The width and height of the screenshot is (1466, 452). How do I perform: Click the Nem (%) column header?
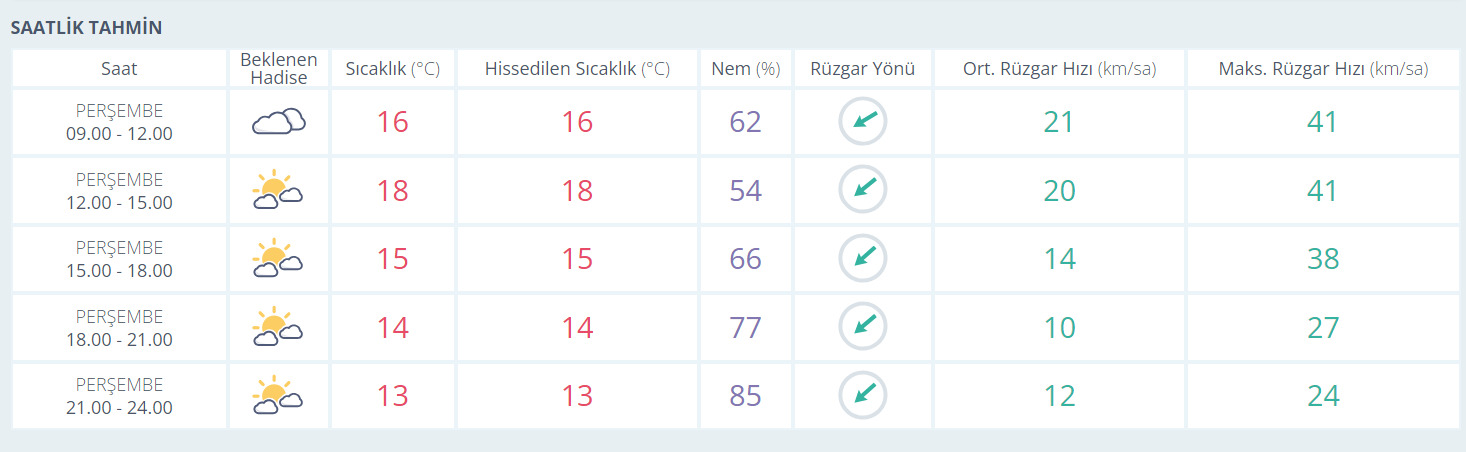745,69
